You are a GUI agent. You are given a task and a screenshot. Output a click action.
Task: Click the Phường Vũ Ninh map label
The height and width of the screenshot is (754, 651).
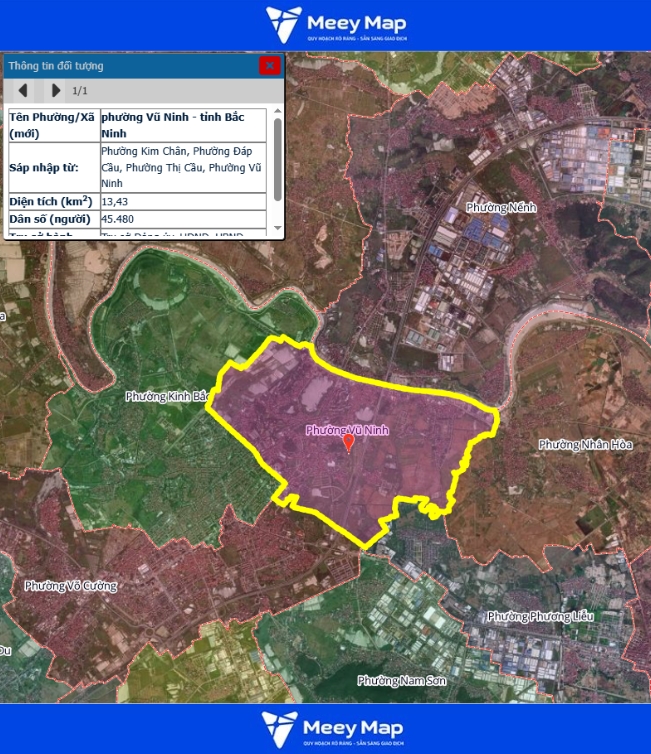[346, 430]
